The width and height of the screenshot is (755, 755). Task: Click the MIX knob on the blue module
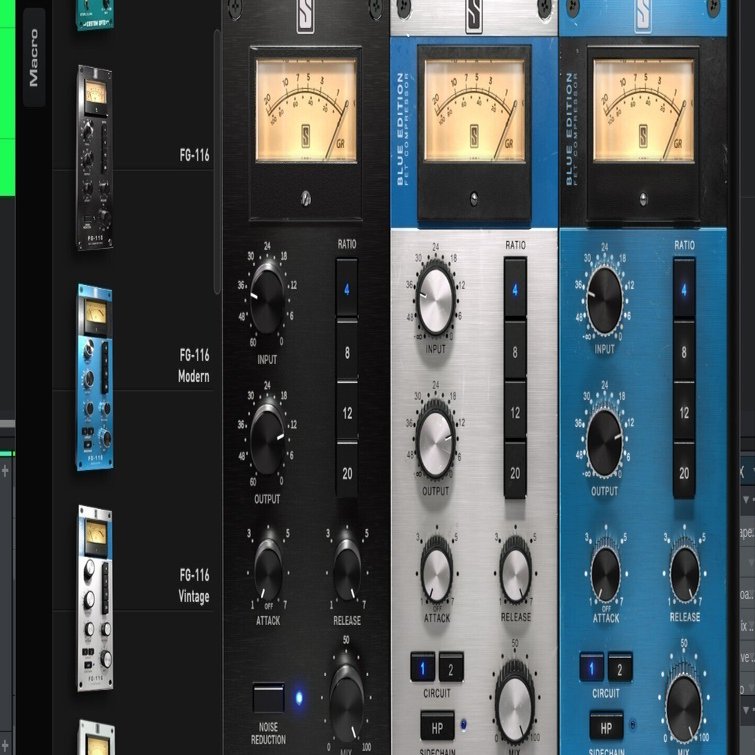point(684,708)
